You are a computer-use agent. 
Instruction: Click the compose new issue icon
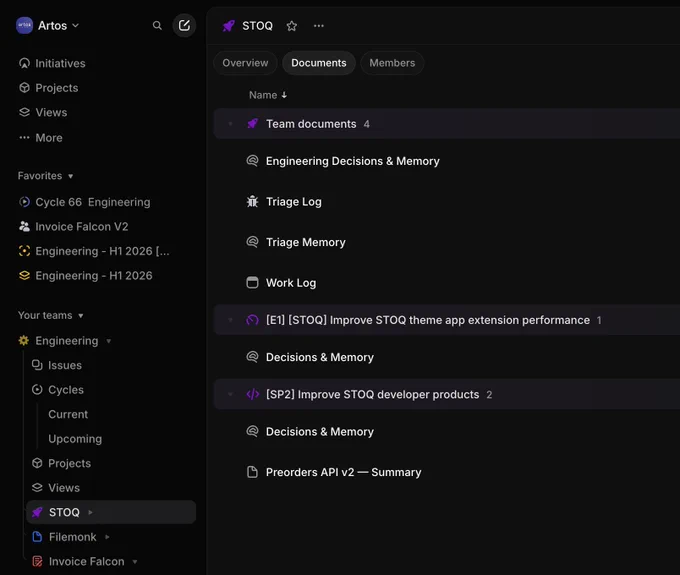pyautogui.click(x=184, y=26)
